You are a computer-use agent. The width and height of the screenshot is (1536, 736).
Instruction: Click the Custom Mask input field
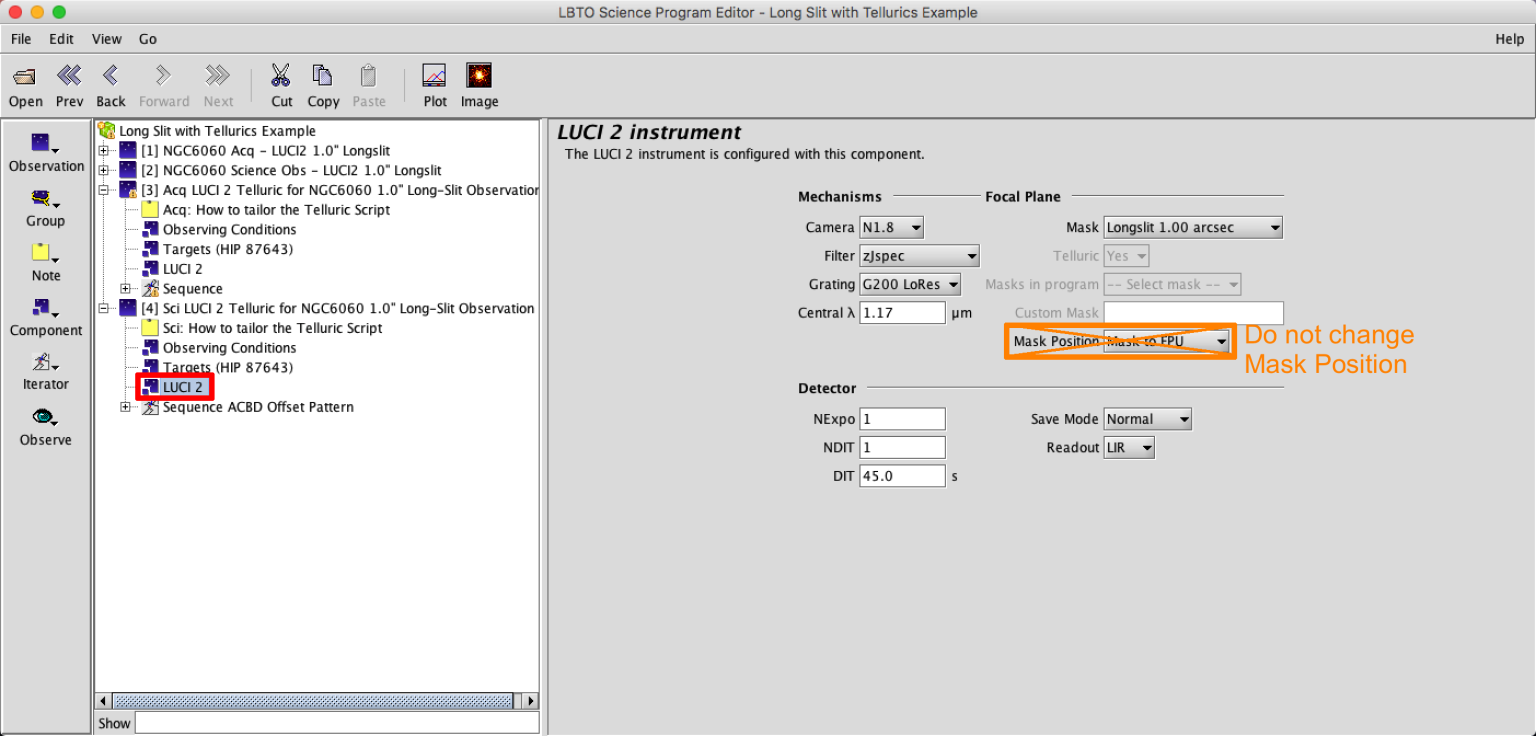[x=1193, y=313]
